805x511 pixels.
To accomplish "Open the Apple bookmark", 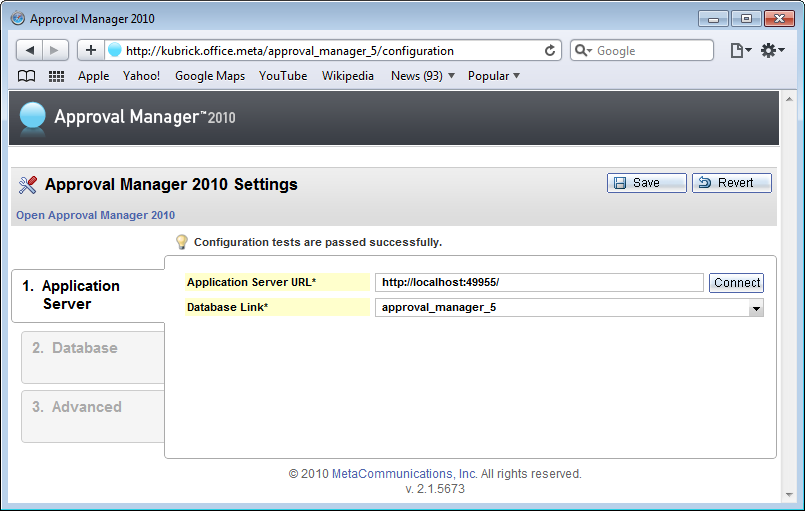I will click(93, 76).
